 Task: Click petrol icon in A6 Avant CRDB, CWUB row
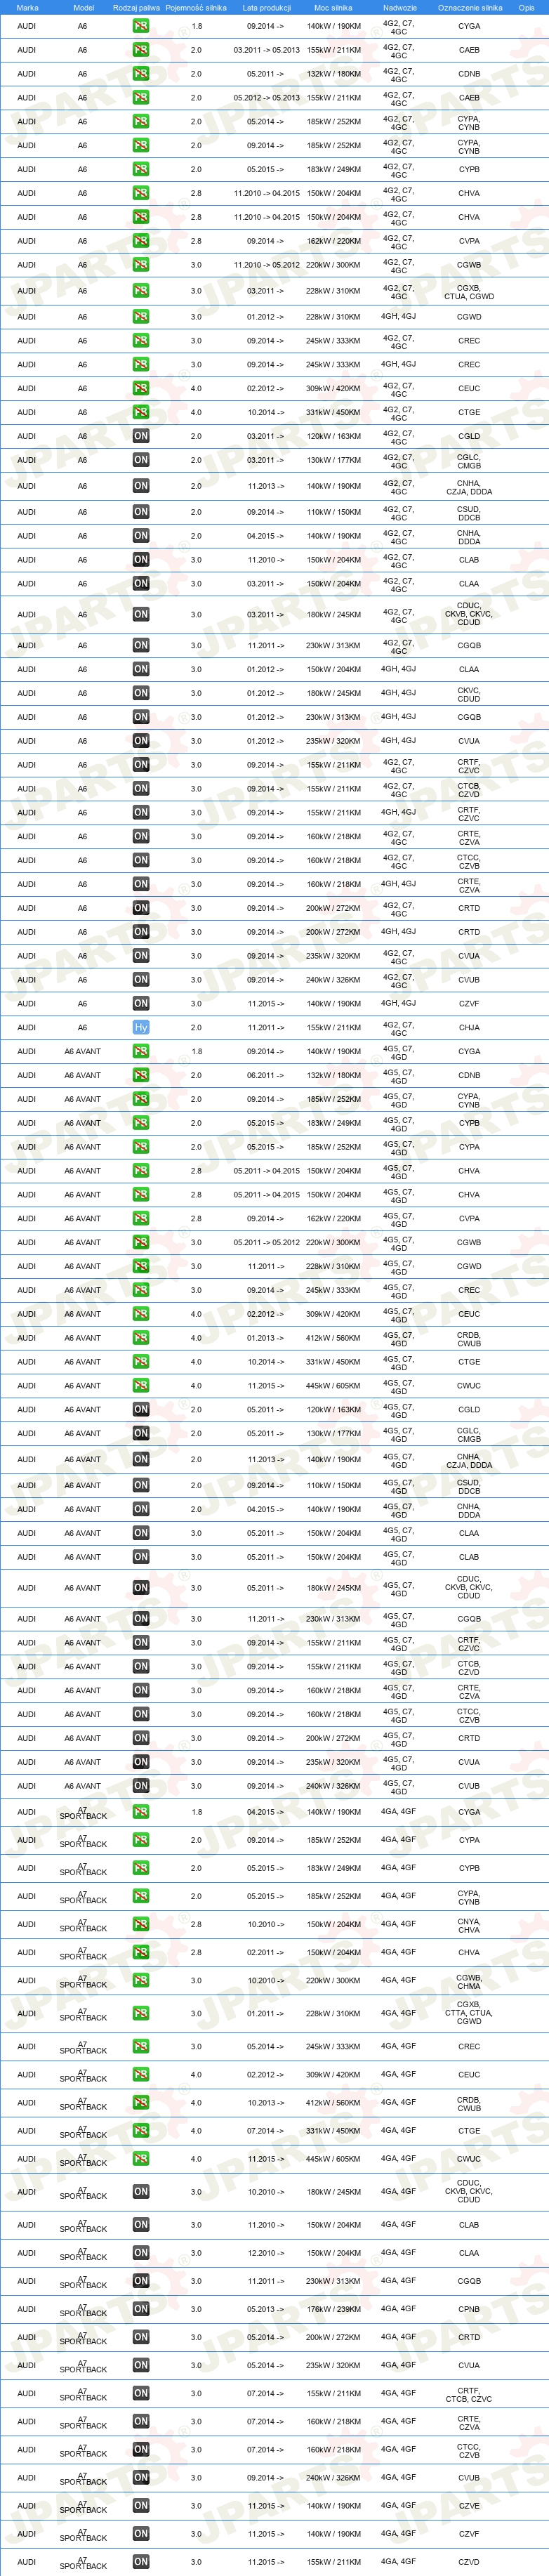pos(141,1338)
